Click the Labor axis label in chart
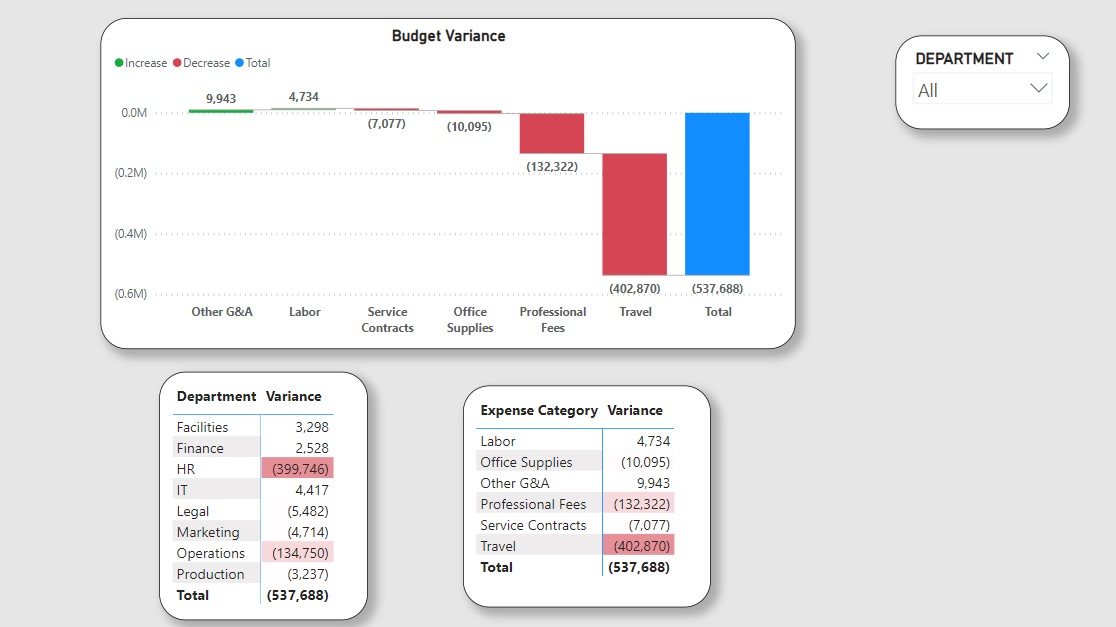Viewport: 1116px width, 627px height. [305, 312]
